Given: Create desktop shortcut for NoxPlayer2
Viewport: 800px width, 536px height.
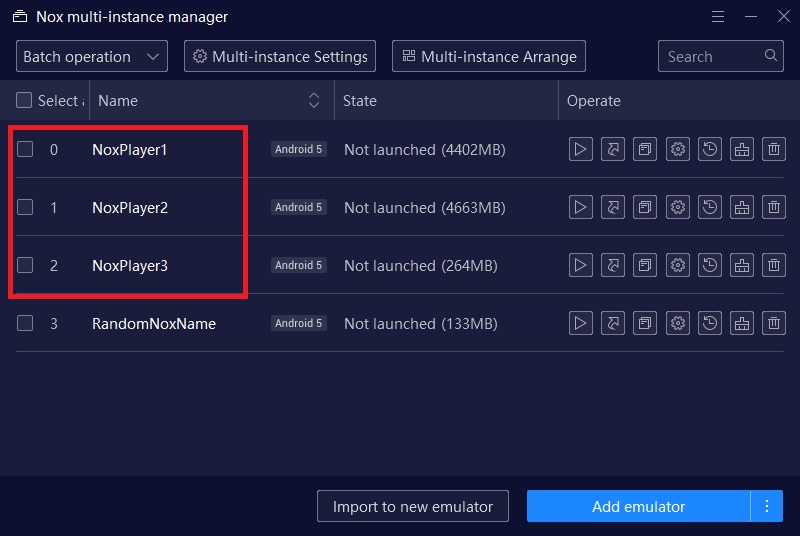Looking at the screenshot, I should tap(612, 208).
